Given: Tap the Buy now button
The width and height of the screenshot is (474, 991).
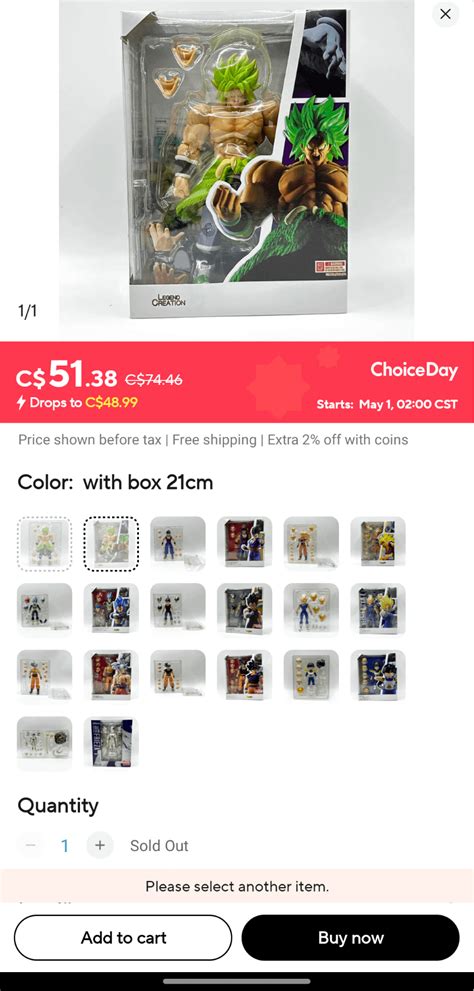Looking at the screenshot, I should coord(351,937).
